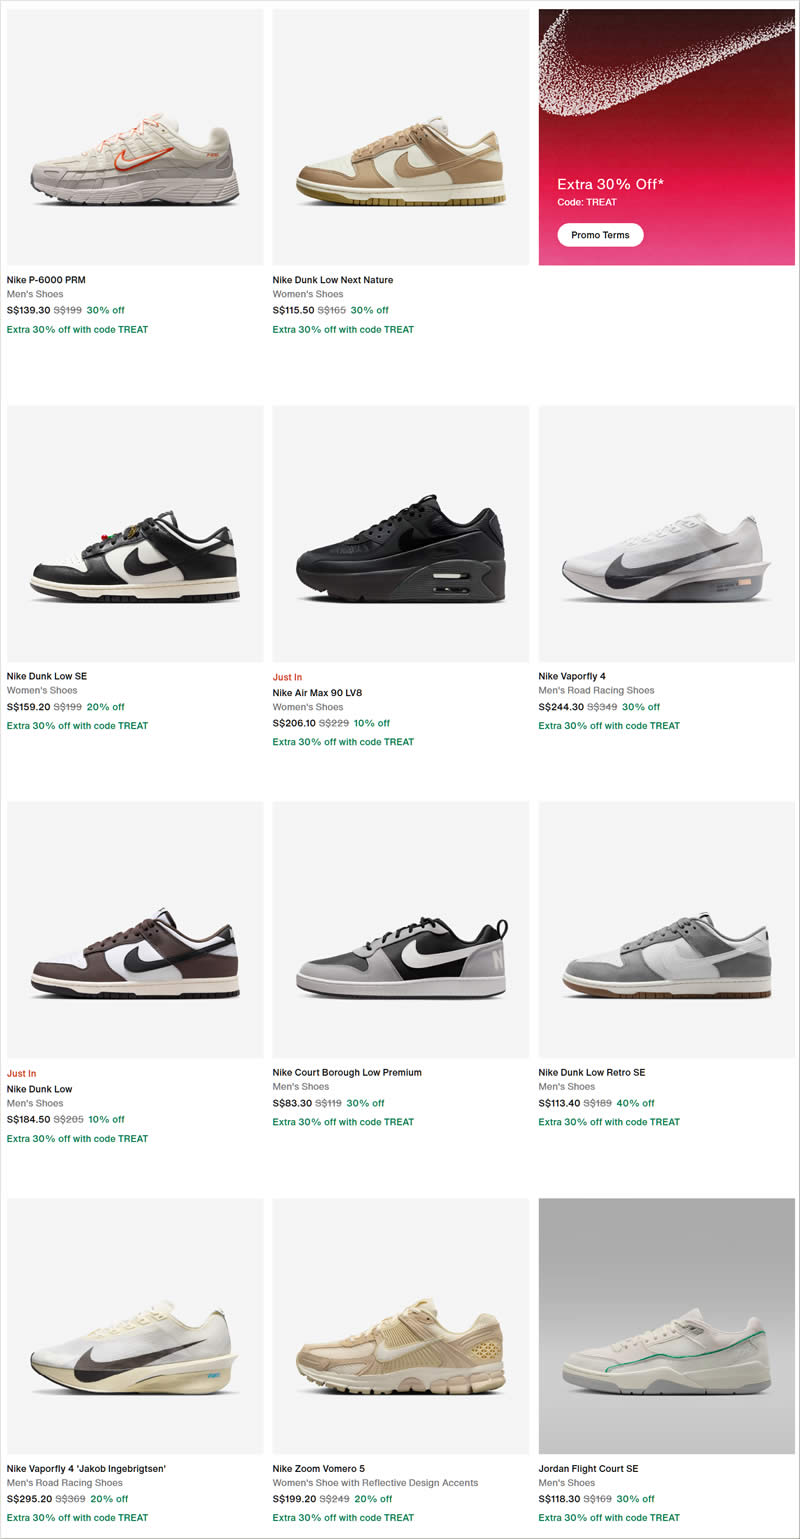
Task: Click the Jordan Flight Court SE product image
Action: pyautogui.click(x=667, y=1325)
